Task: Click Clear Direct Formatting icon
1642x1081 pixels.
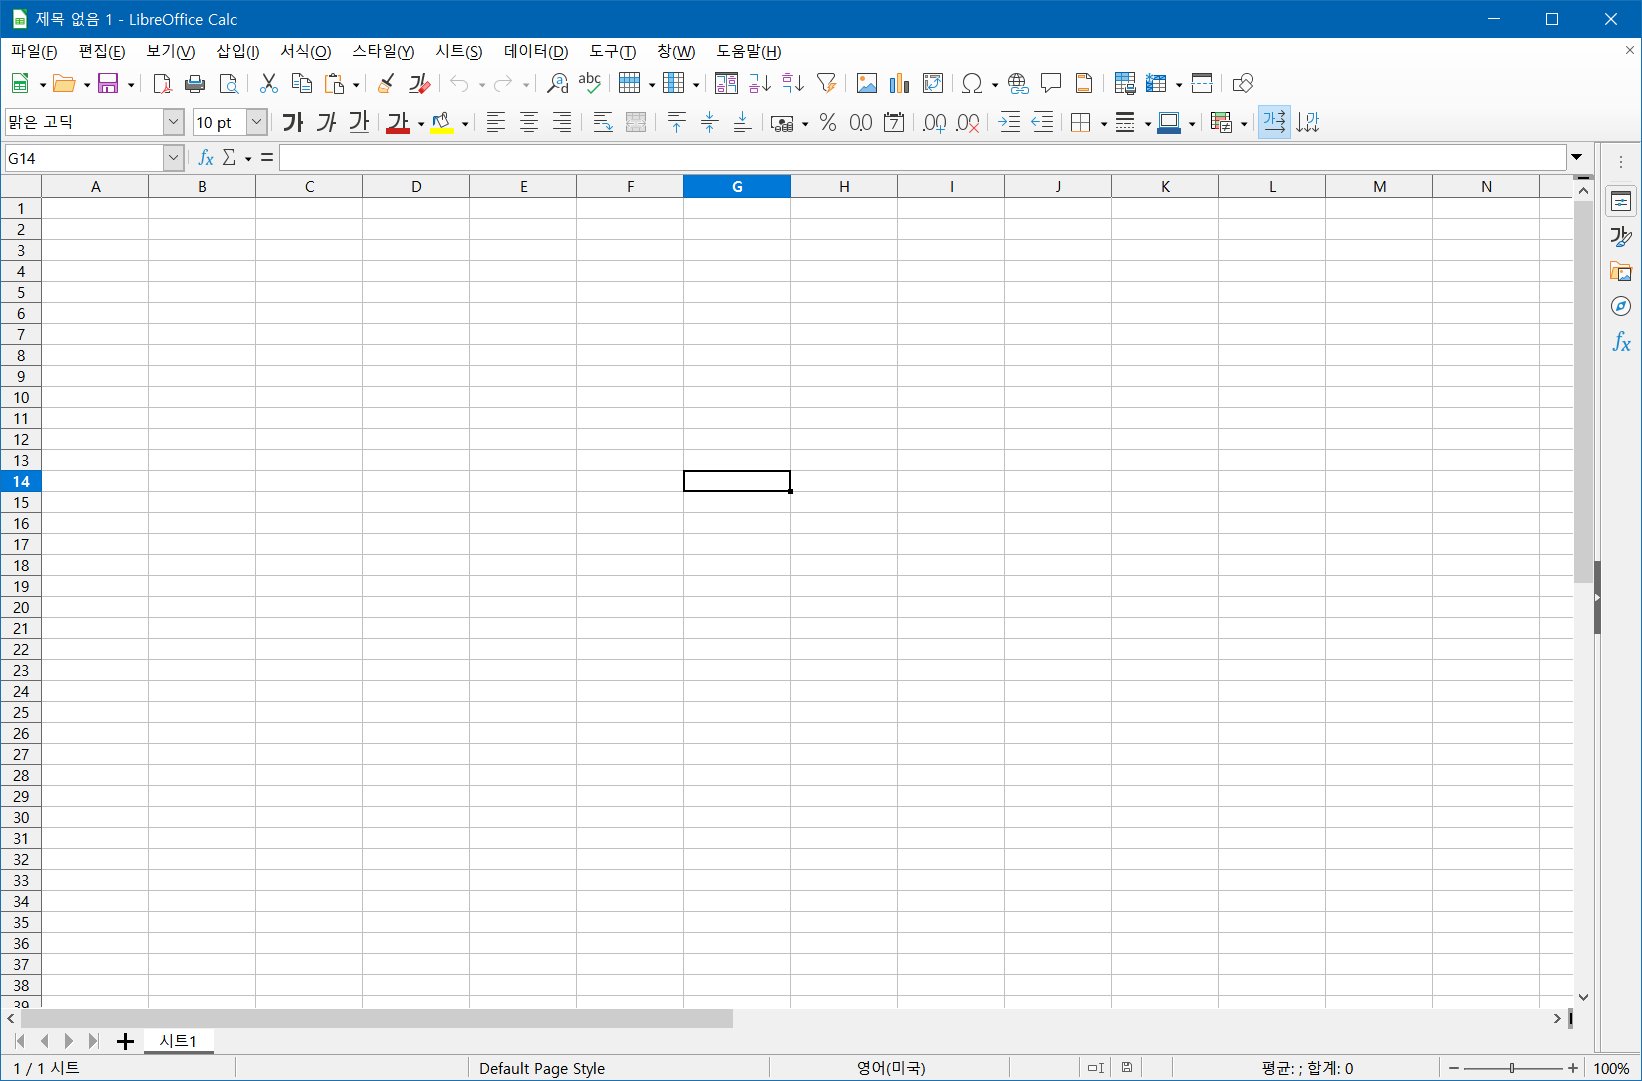Action: pyautogui.click(x=419, y=83)
